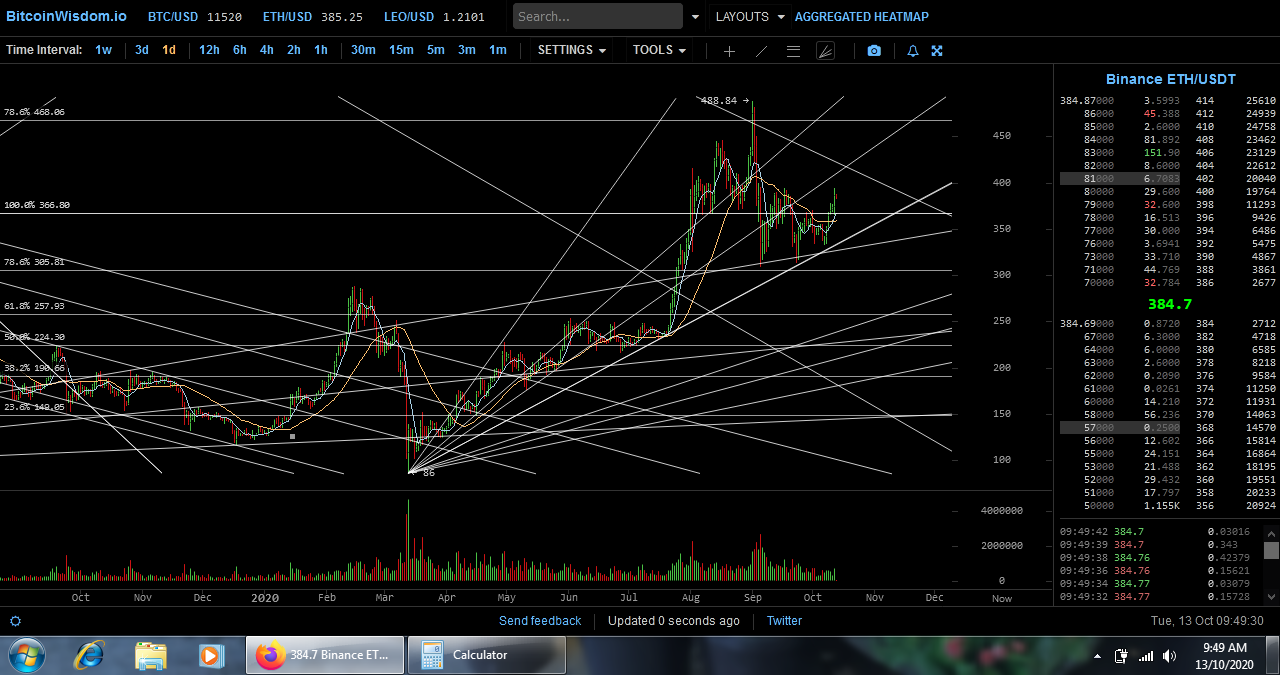1280x675 pixels.
Task: Toggle fullscreen chart mode
Action: coord(937,51)
